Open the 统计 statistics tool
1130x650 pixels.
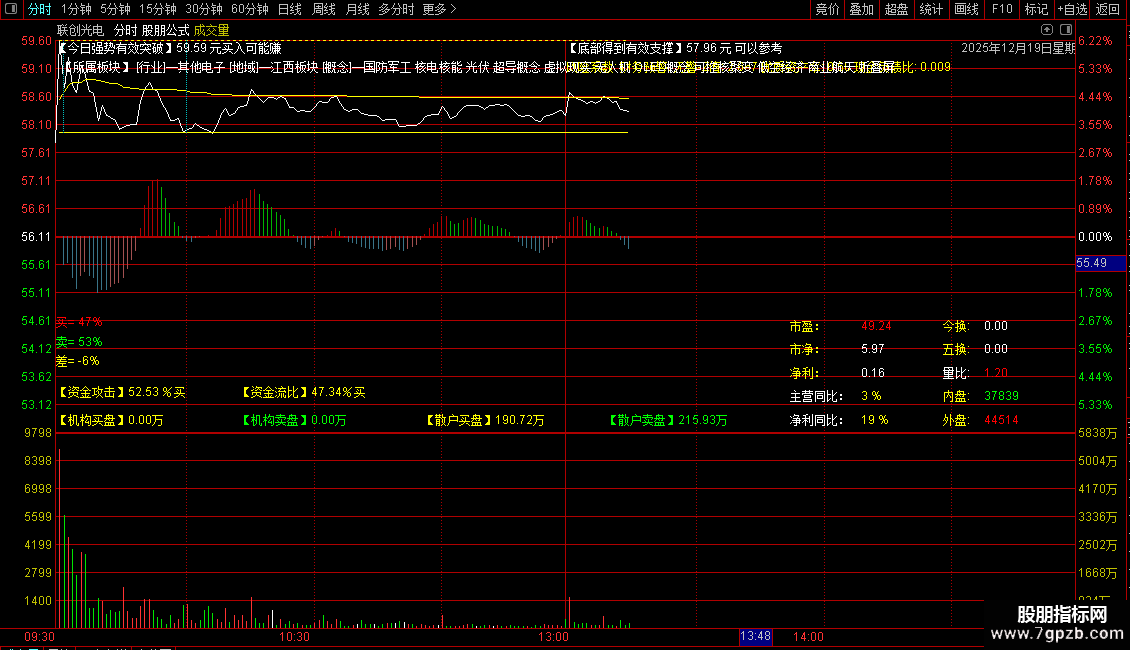pos(930,9)
